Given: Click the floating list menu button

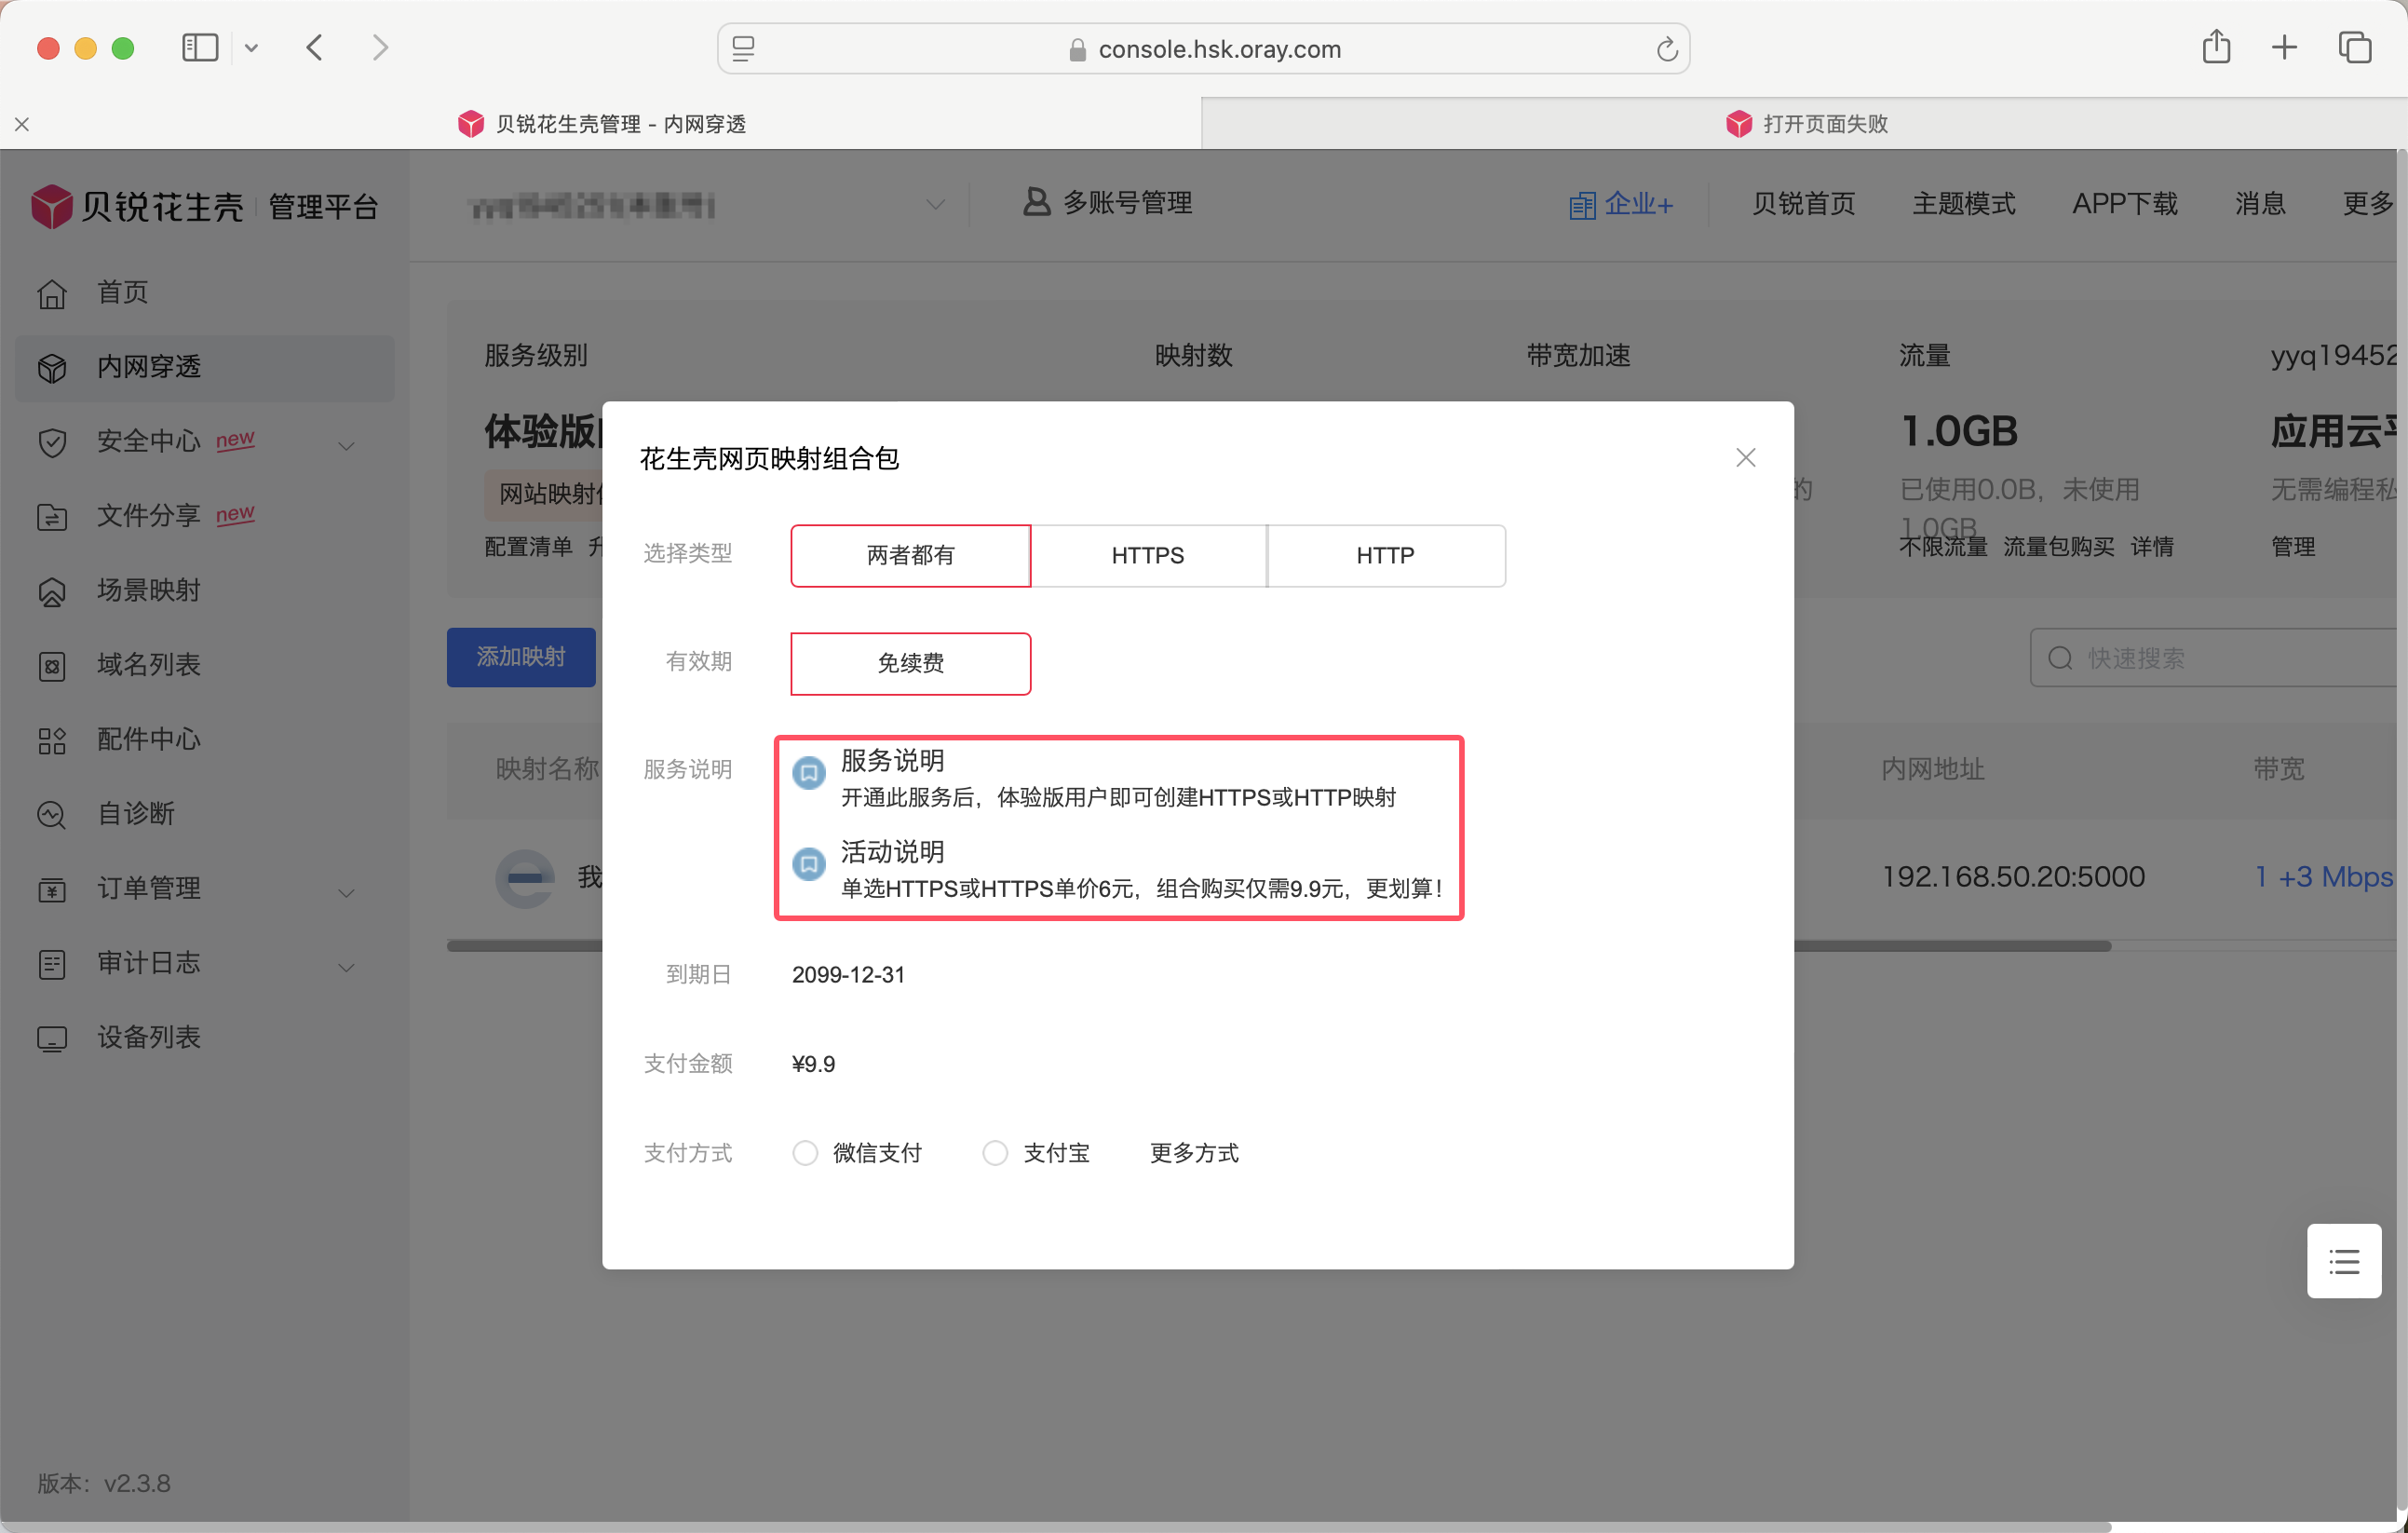Looking at the screenshot, I should coord(2343,1260).
